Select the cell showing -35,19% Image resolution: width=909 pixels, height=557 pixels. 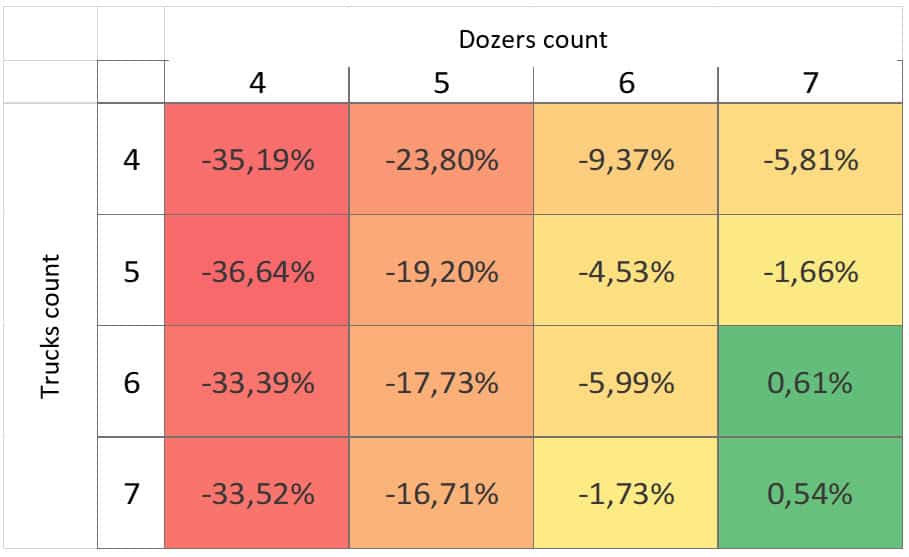257,159
